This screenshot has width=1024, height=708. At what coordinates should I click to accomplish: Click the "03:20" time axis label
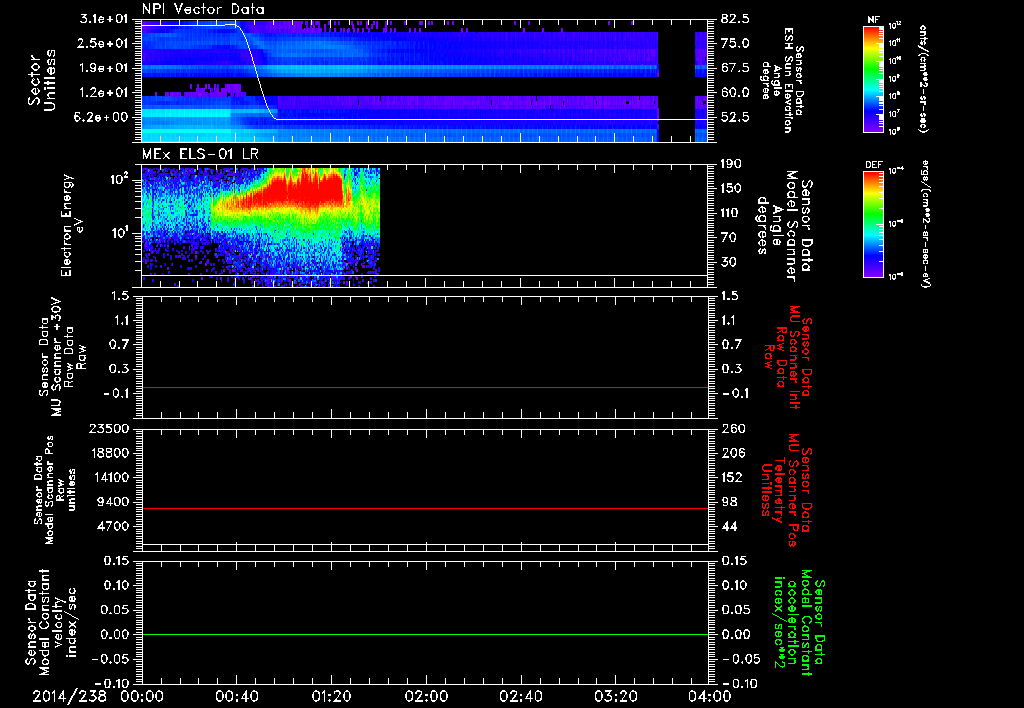pos(615,696)
